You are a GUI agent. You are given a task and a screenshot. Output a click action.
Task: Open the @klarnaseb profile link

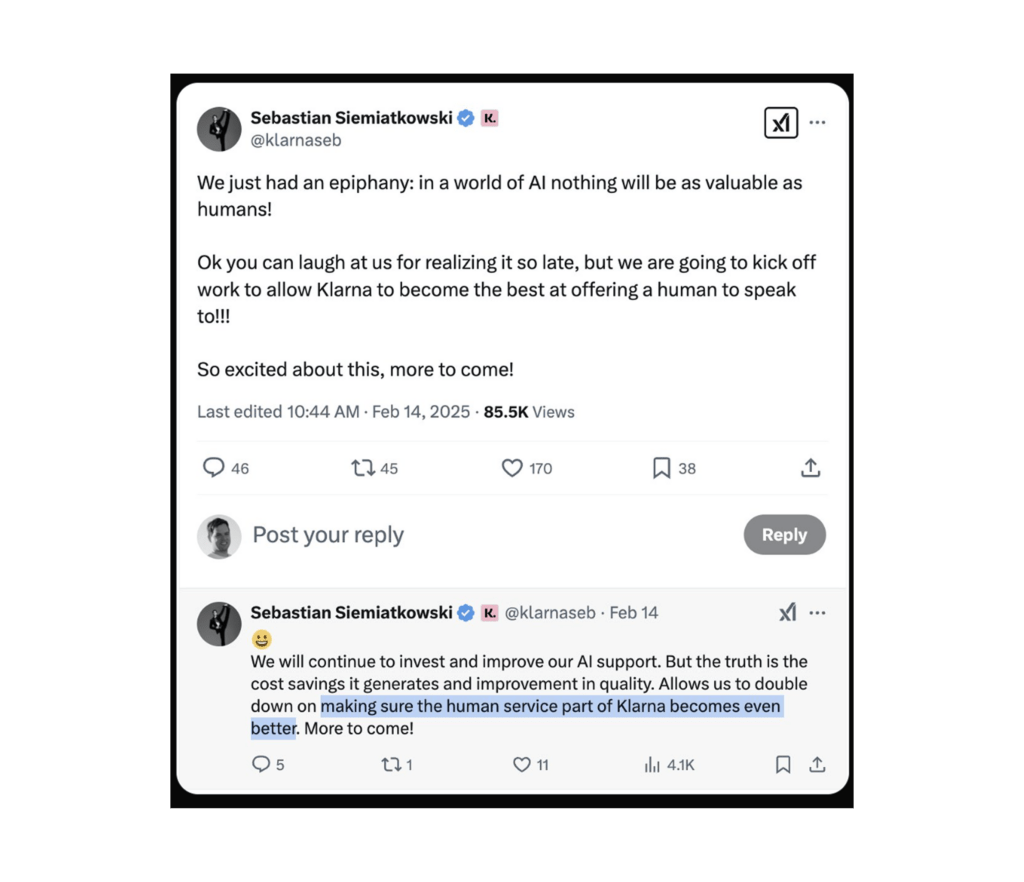(296, 140)
